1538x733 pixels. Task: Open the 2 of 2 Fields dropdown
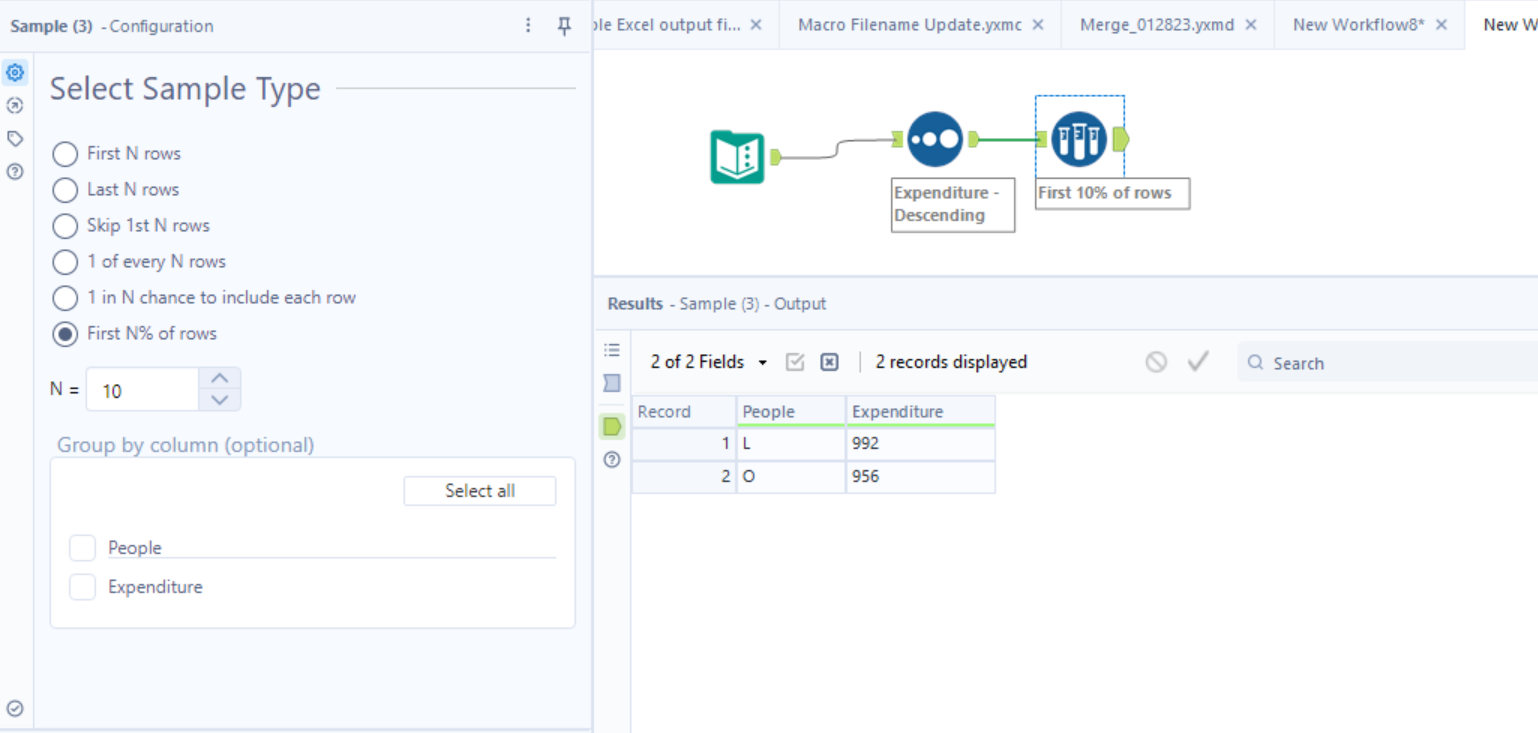(x=707, y=362)
